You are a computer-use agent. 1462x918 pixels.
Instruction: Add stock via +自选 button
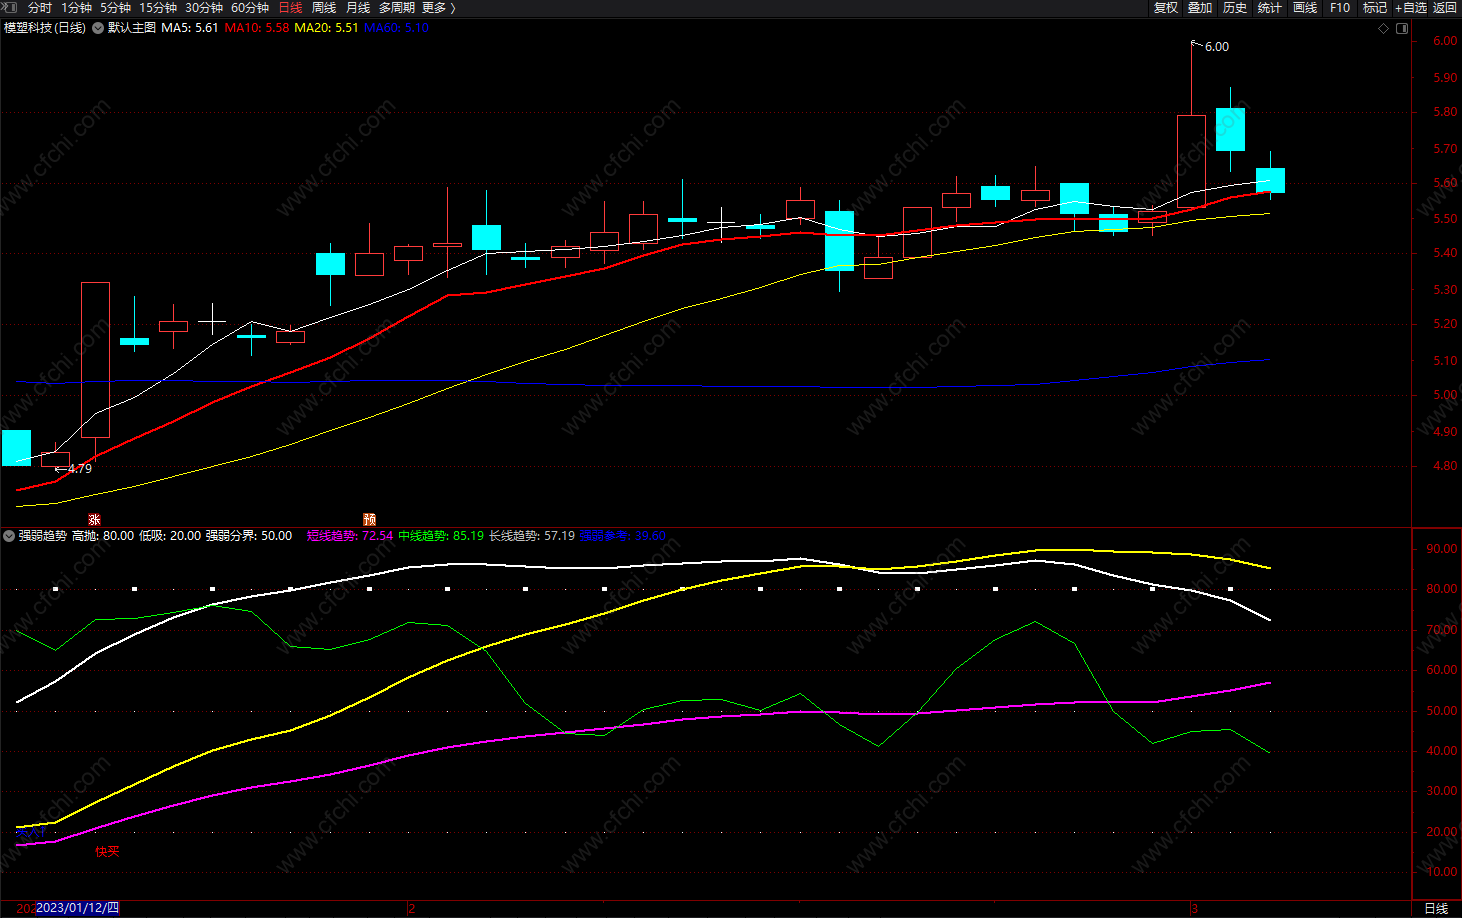coord(1411,8)
